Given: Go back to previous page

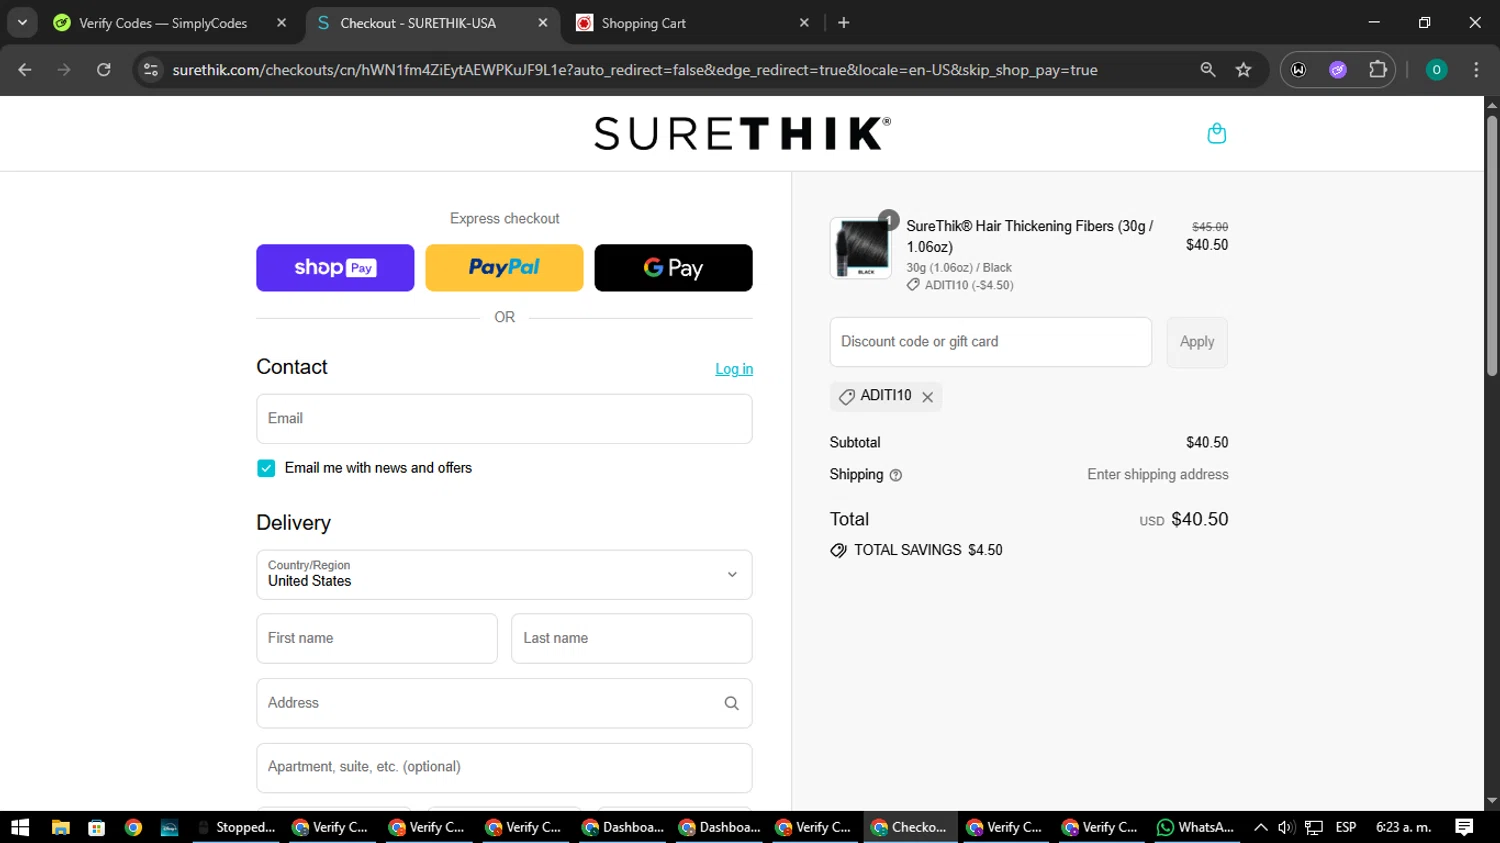Looking at the screenshot, I should (x=25, y=70).
